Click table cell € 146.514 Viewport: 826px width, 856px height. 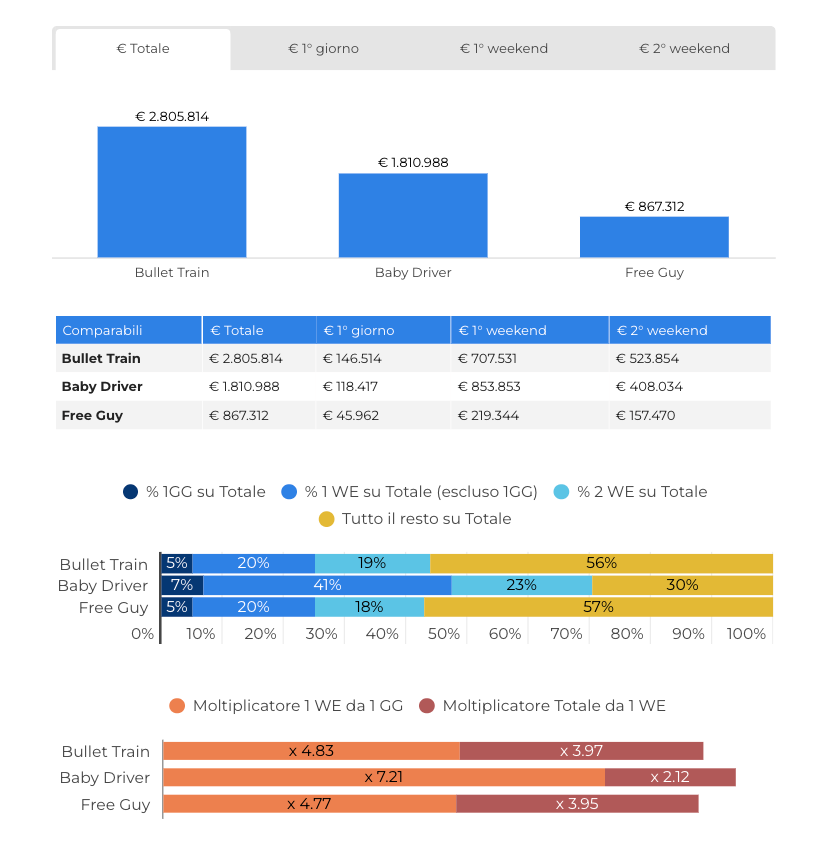384,359
